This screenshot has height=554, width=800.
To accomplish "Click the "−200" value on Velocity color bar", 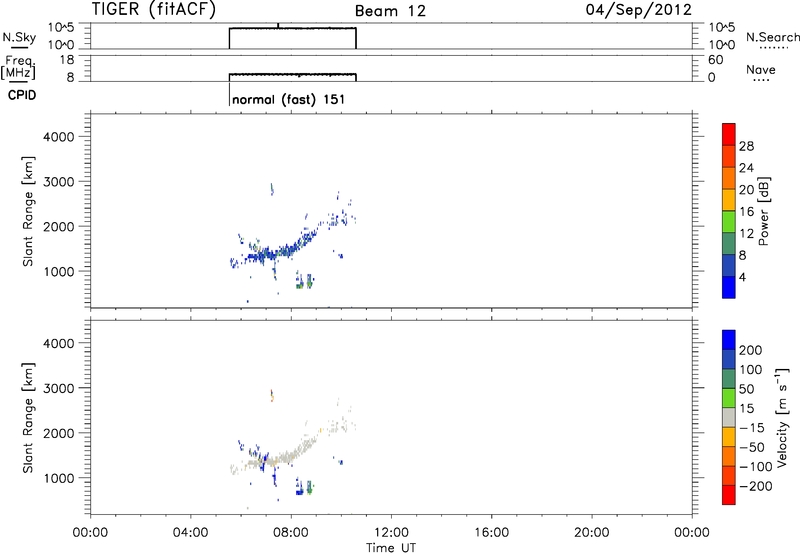I will pos(755,486).
